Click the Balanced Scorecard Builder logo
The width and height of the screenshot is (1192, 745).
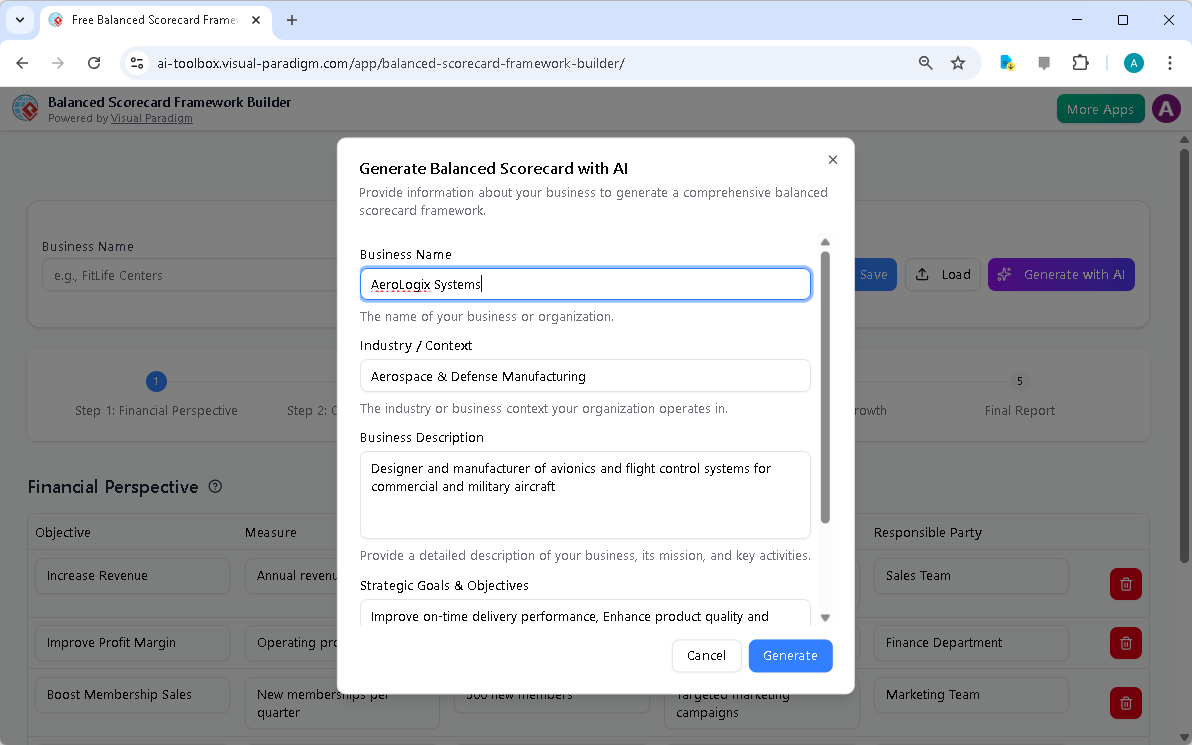pyautogui.click(x=25, y=108)
